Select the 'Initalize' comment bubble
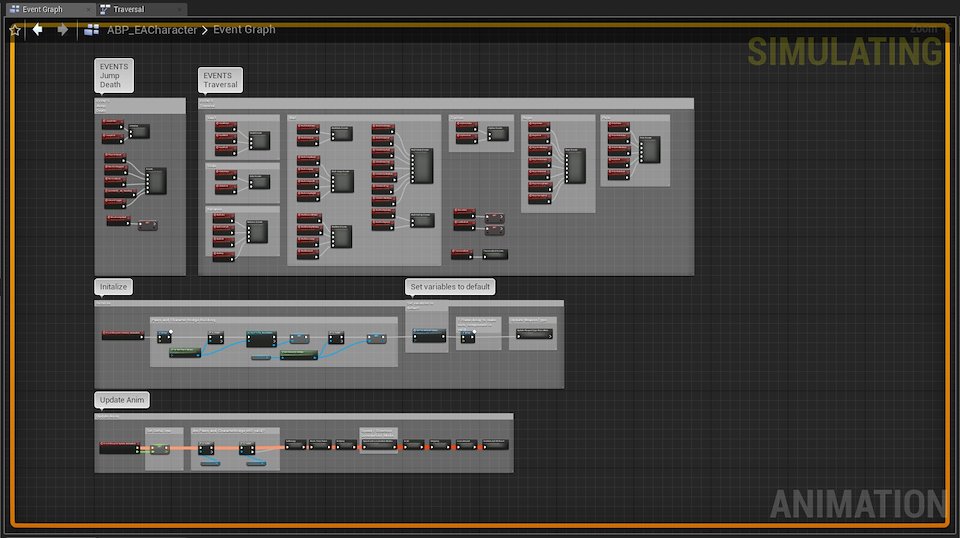This screenshot has width=960, height=538. point(113,286)
